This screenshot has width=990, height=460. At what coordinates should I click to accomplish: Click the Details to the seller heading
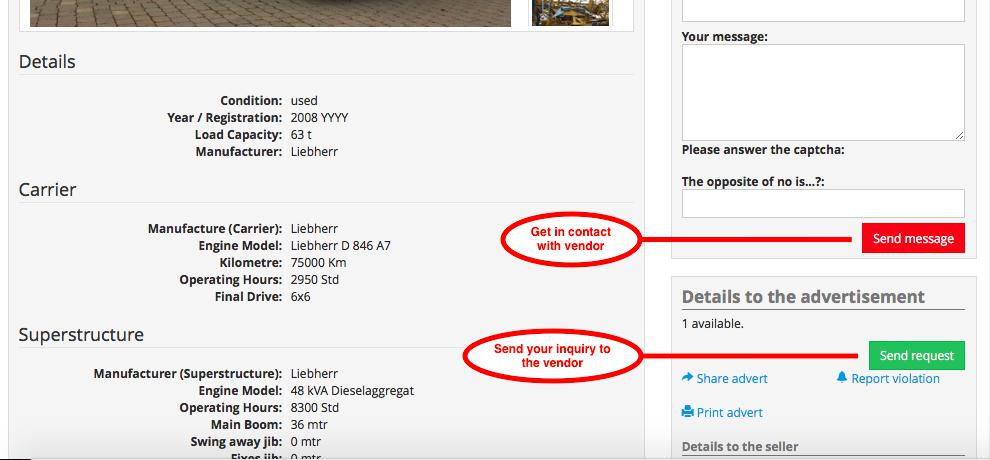click(740, 447)
